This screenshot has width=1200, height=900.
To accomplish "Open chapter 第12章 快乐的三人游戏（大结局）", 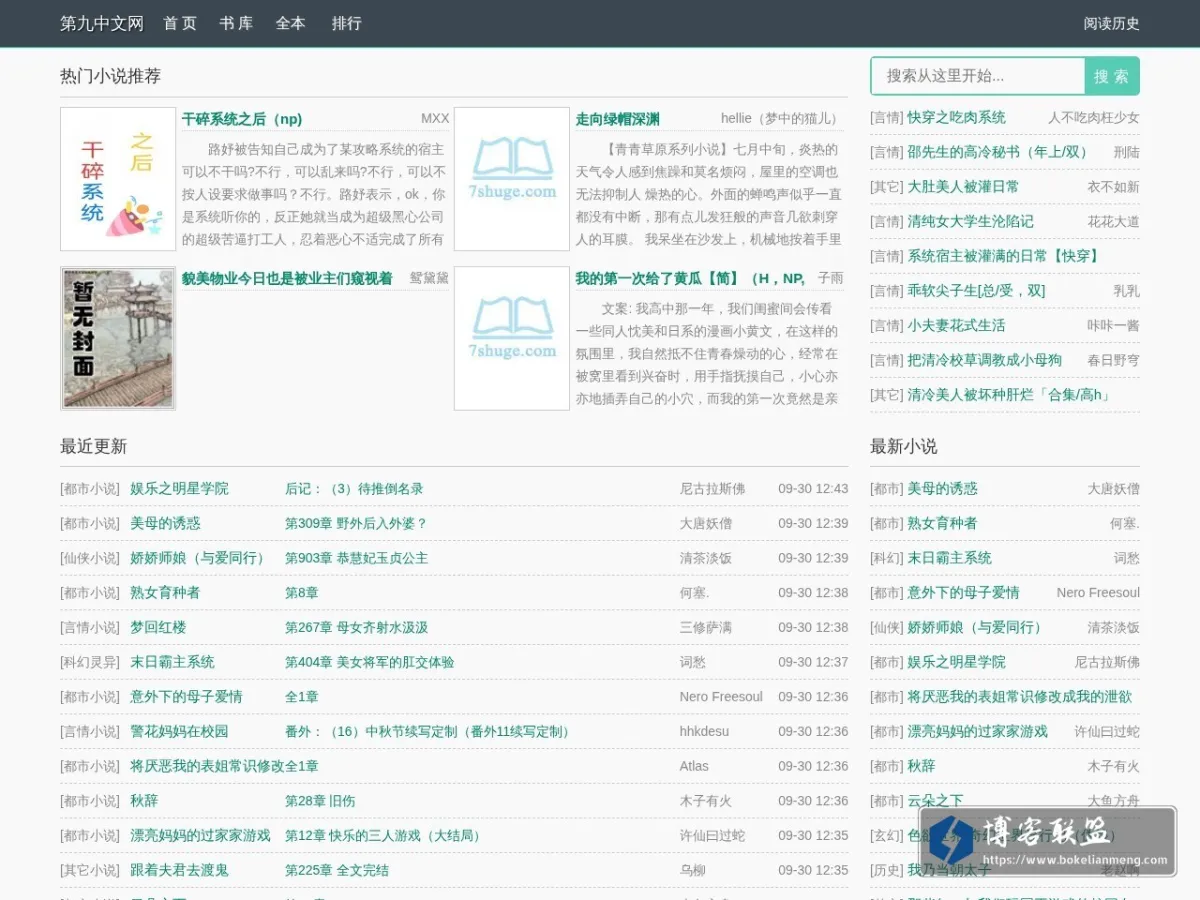I will coord(385,835).
